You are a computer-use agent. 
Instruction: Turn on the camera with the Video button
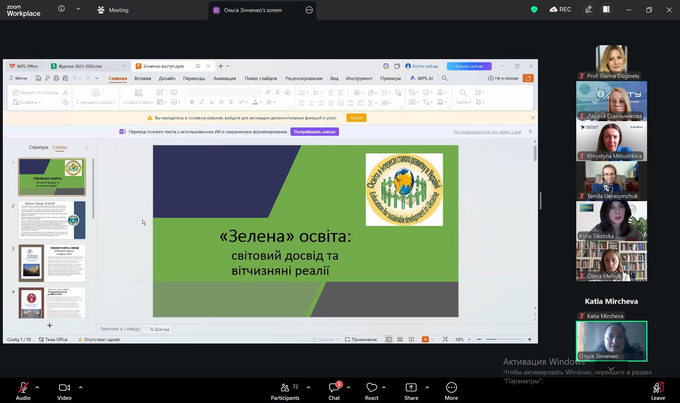point(64,388)
